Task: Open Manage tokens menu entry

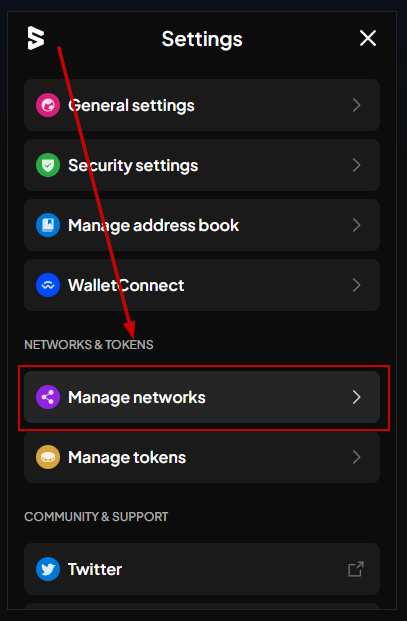Action: coord(202,457)
